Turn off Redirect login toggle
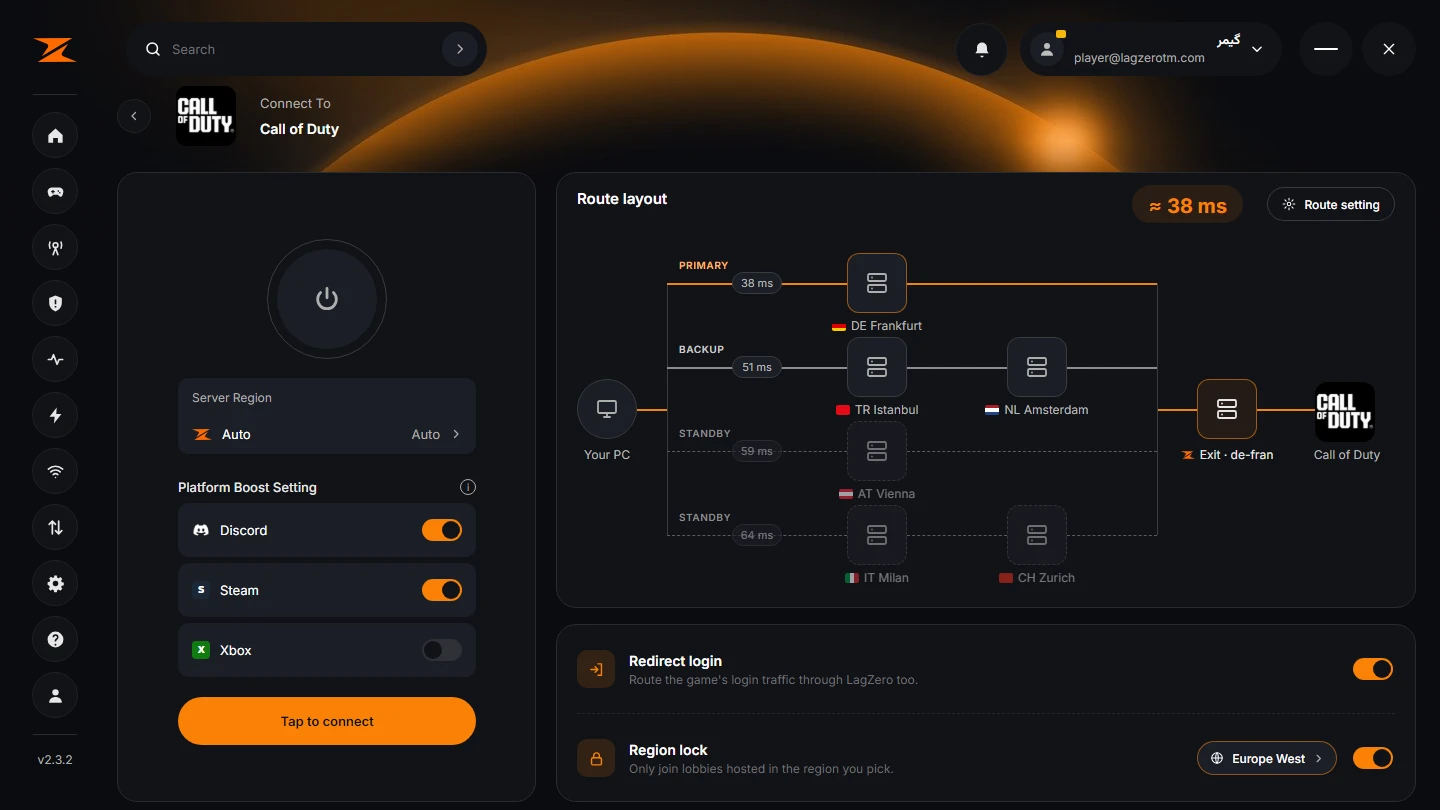1440x810 pixels. [1373, 669]
